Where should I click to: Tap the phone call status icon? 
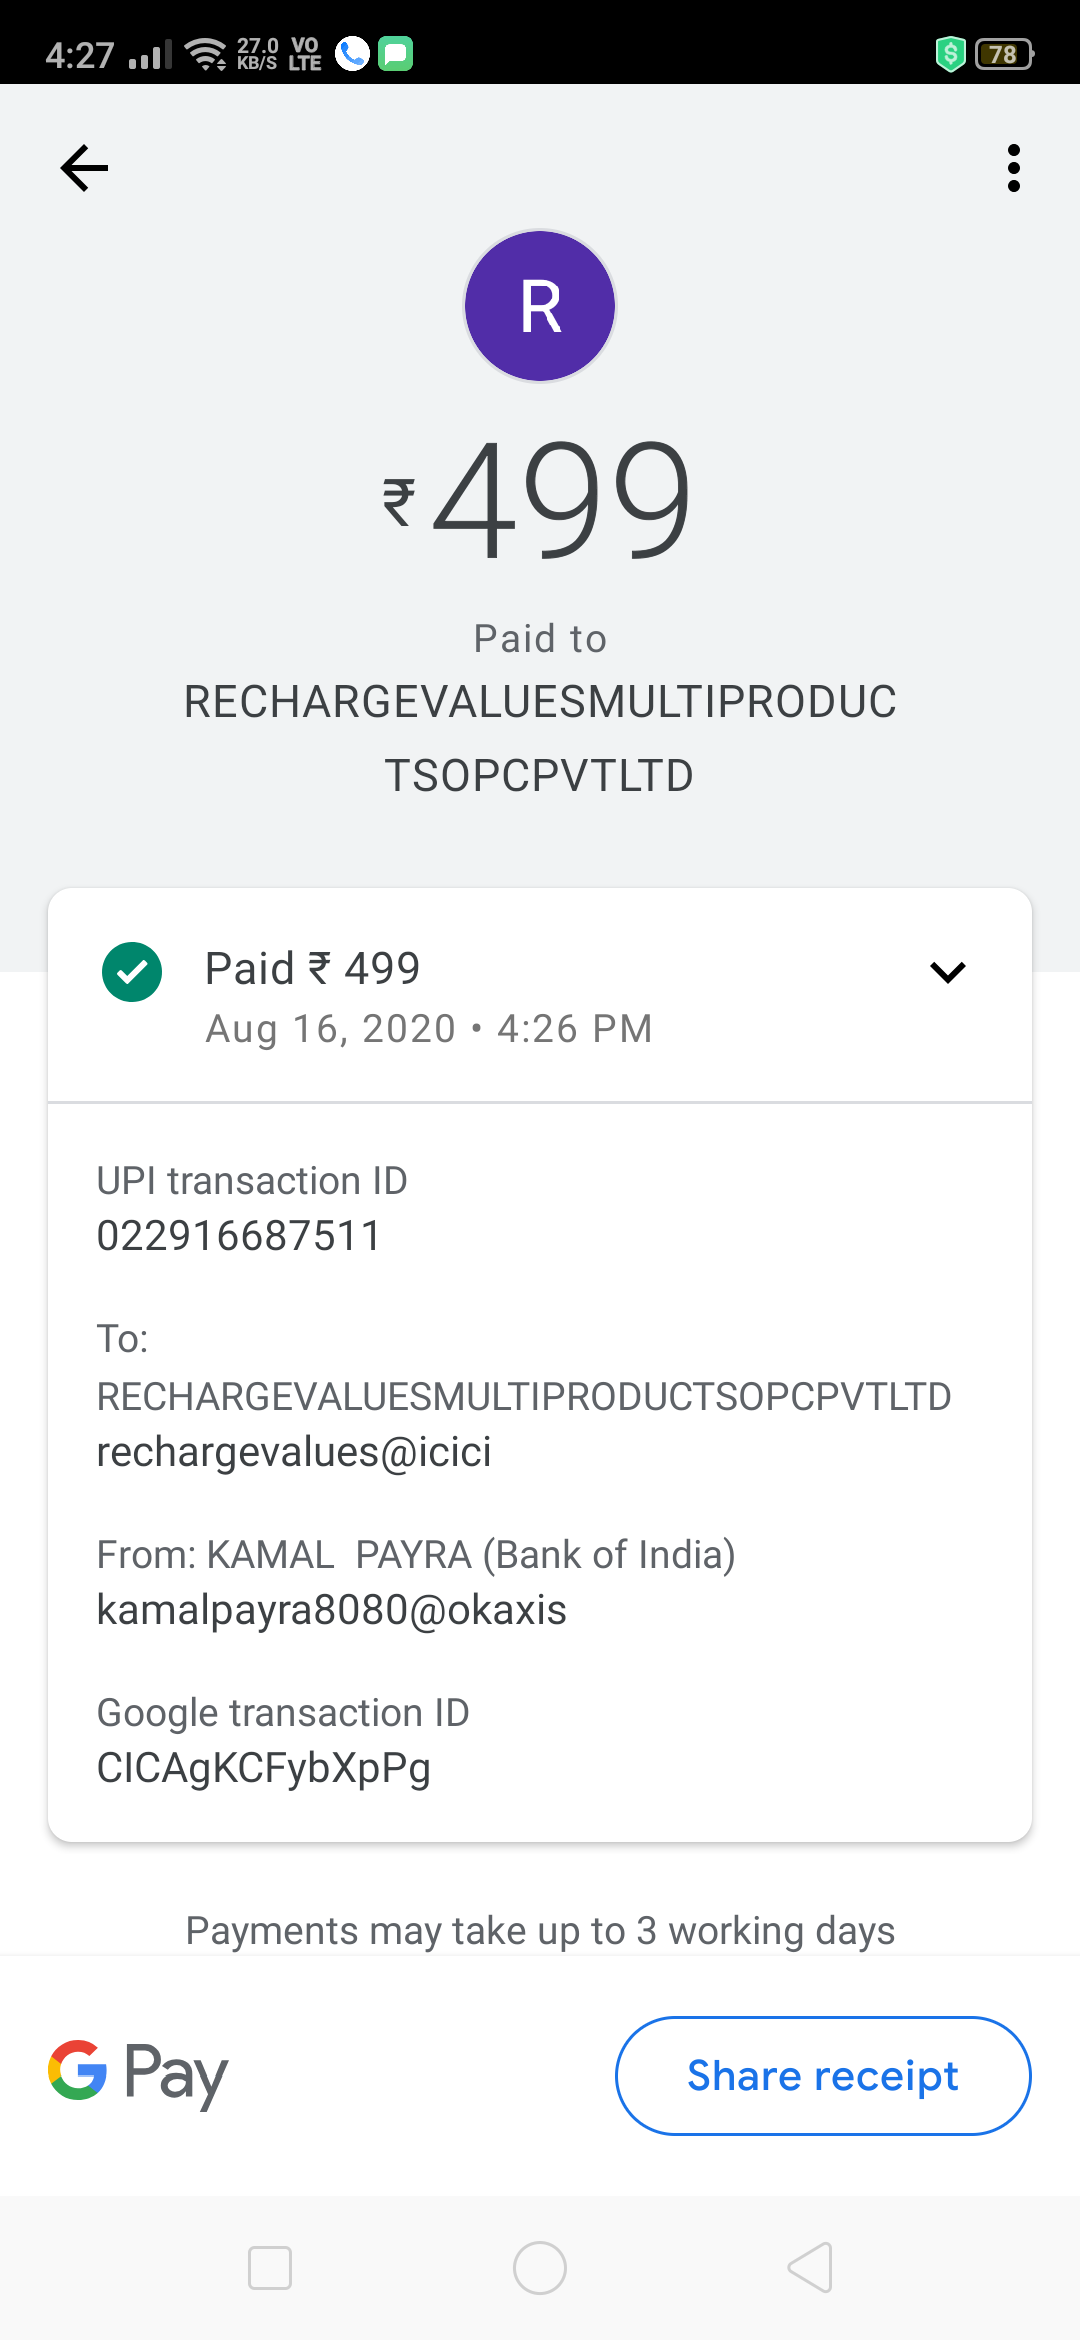352,54
